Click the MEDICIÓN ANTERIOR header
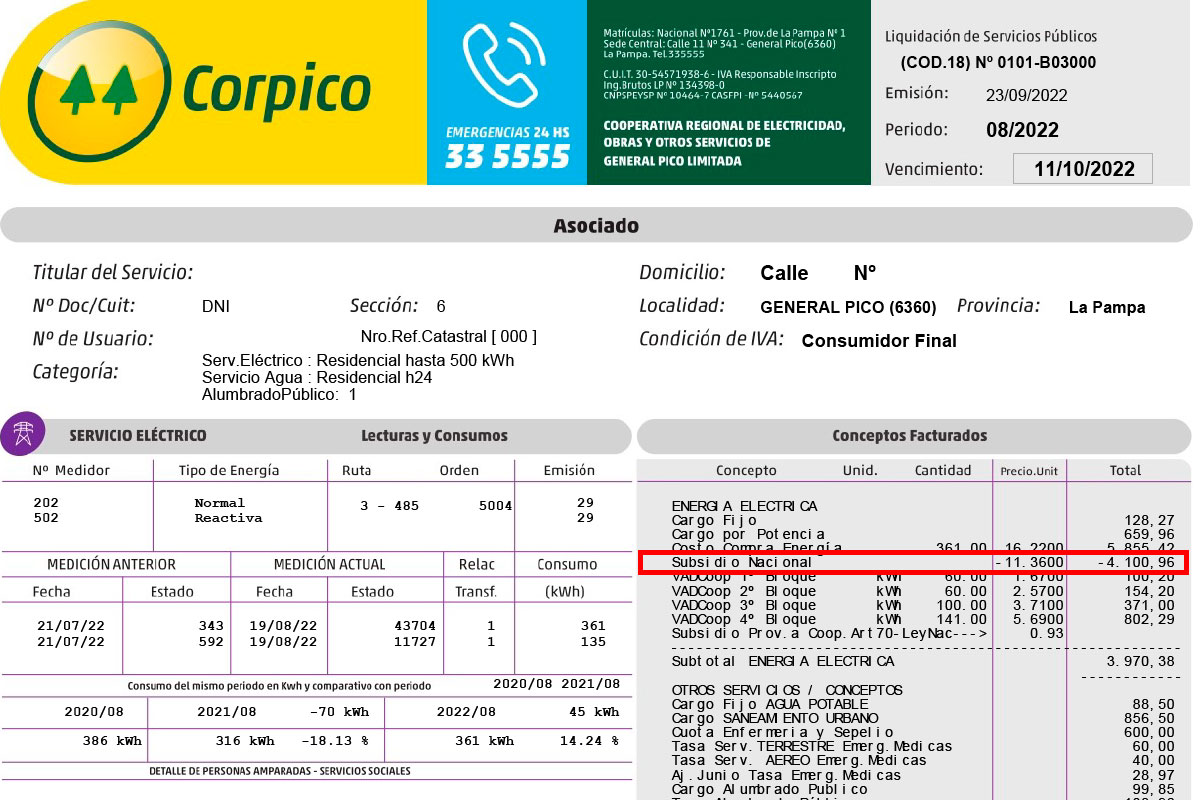The height and width of the screenshot is (800, 1200). (x=111, y=564)
